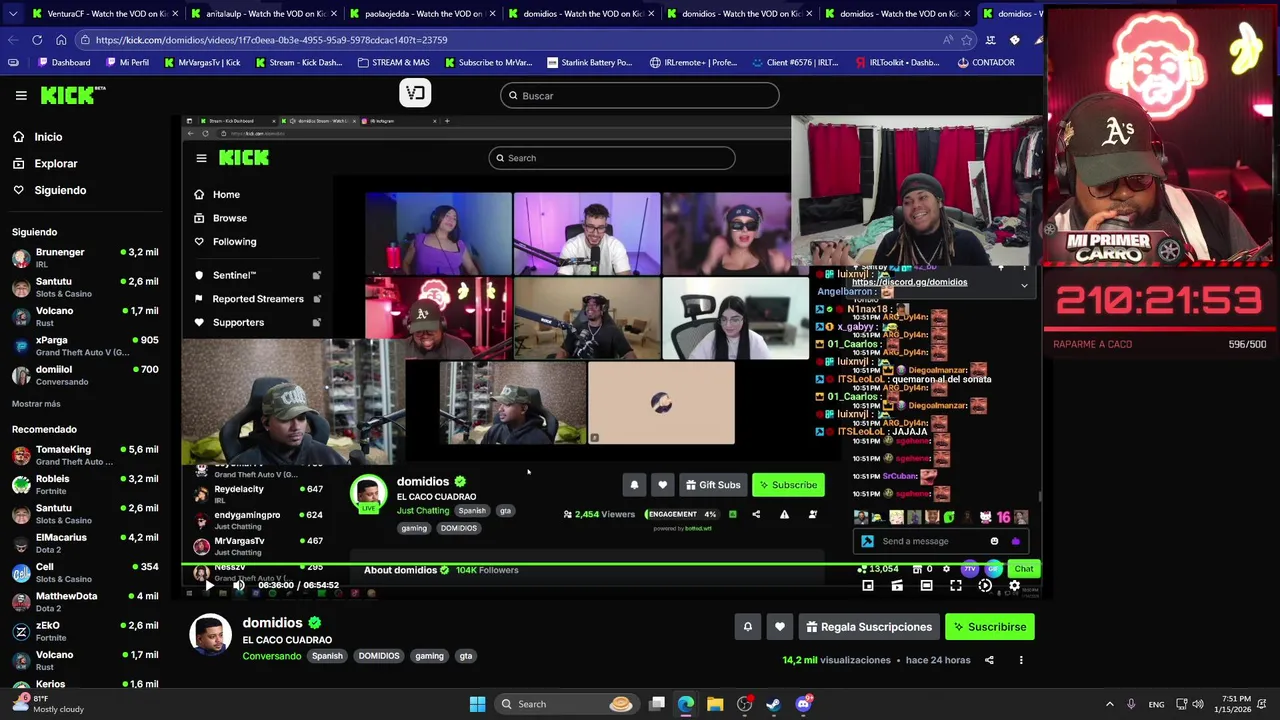Image resolution: width=1280 pixels, height=720 pixels.
Task: Expand the list with Mostrar más
Action: pyautogui.click(x=36, y=404)
